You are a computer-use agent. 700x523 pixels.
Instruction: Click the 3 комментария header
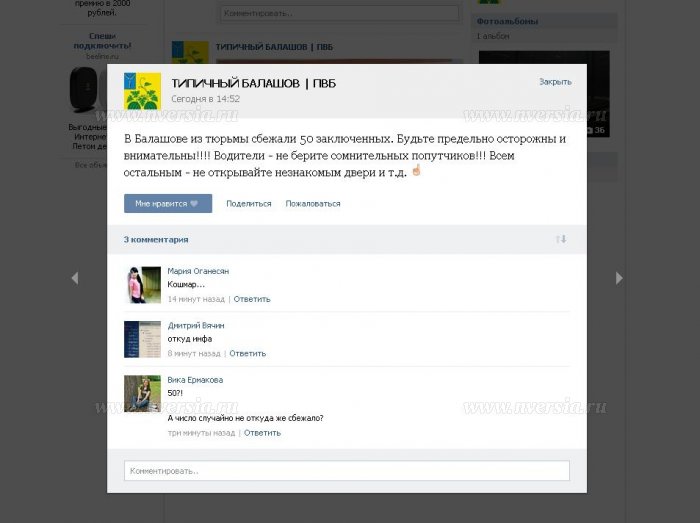pyautogui.click(x=156, y=240)
